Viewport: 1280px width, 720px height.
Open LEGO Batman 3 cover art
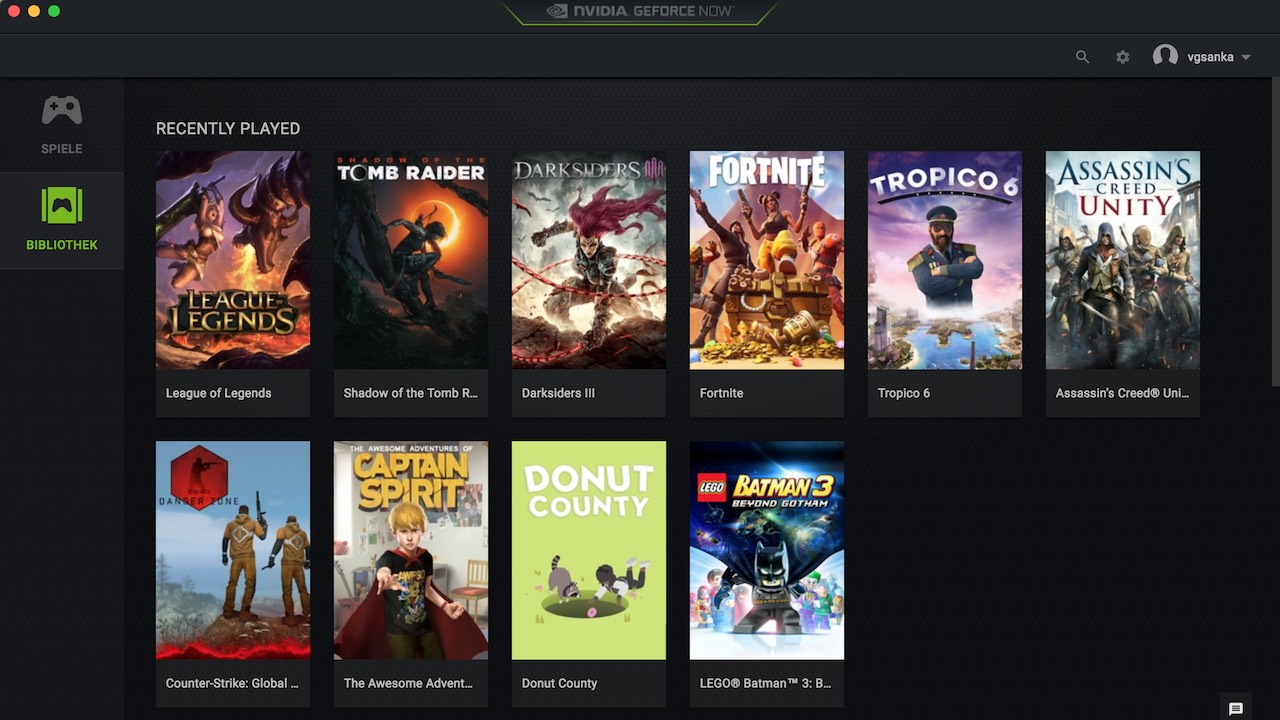pos(767,550)
